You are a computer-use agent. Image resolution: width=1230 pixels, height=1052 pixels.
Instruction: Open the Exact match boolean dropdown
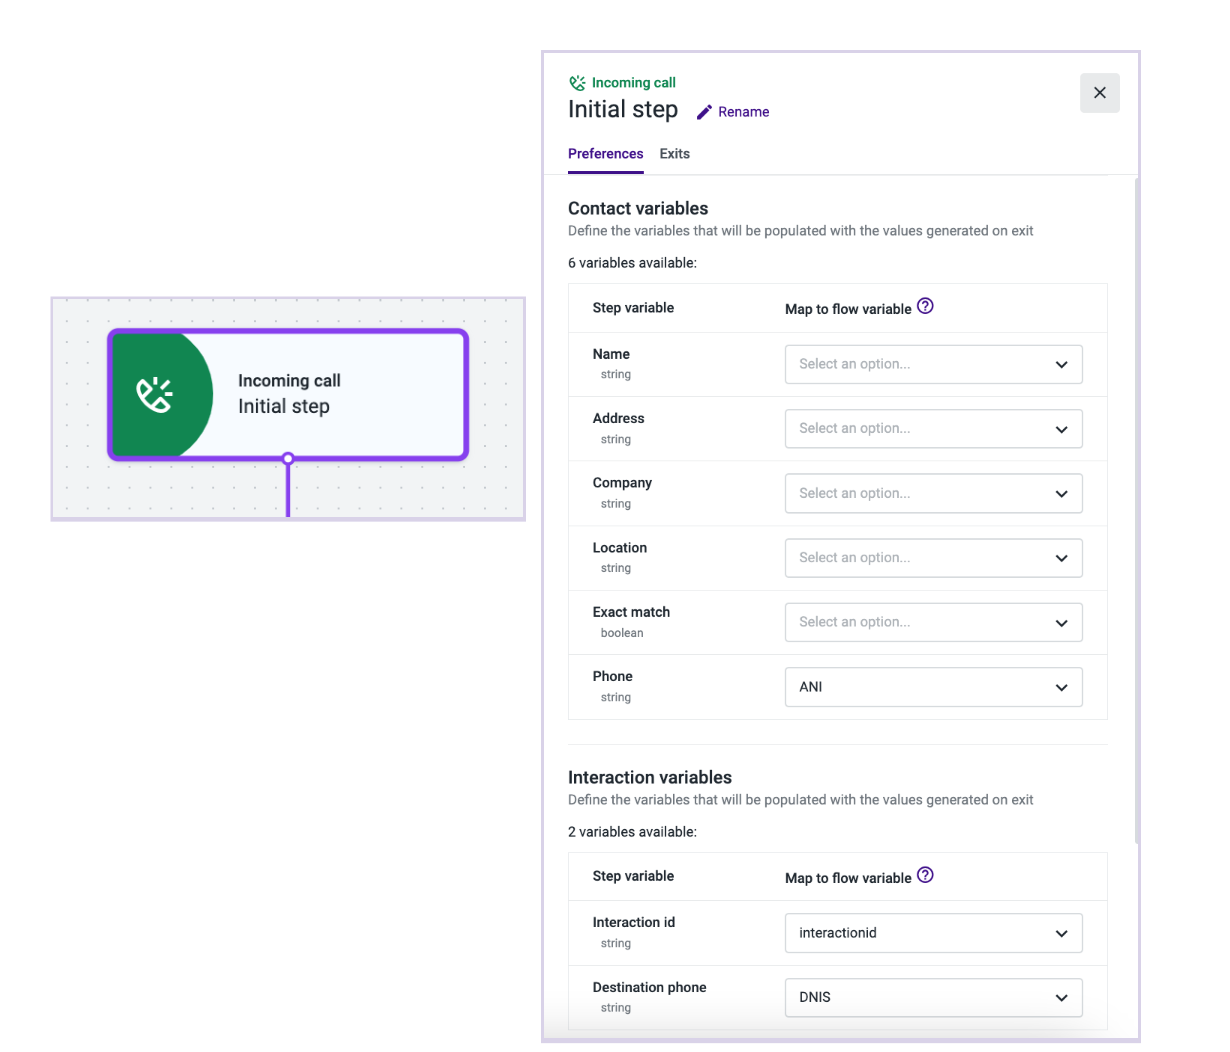pyautogui.click(x=933, y=623)
